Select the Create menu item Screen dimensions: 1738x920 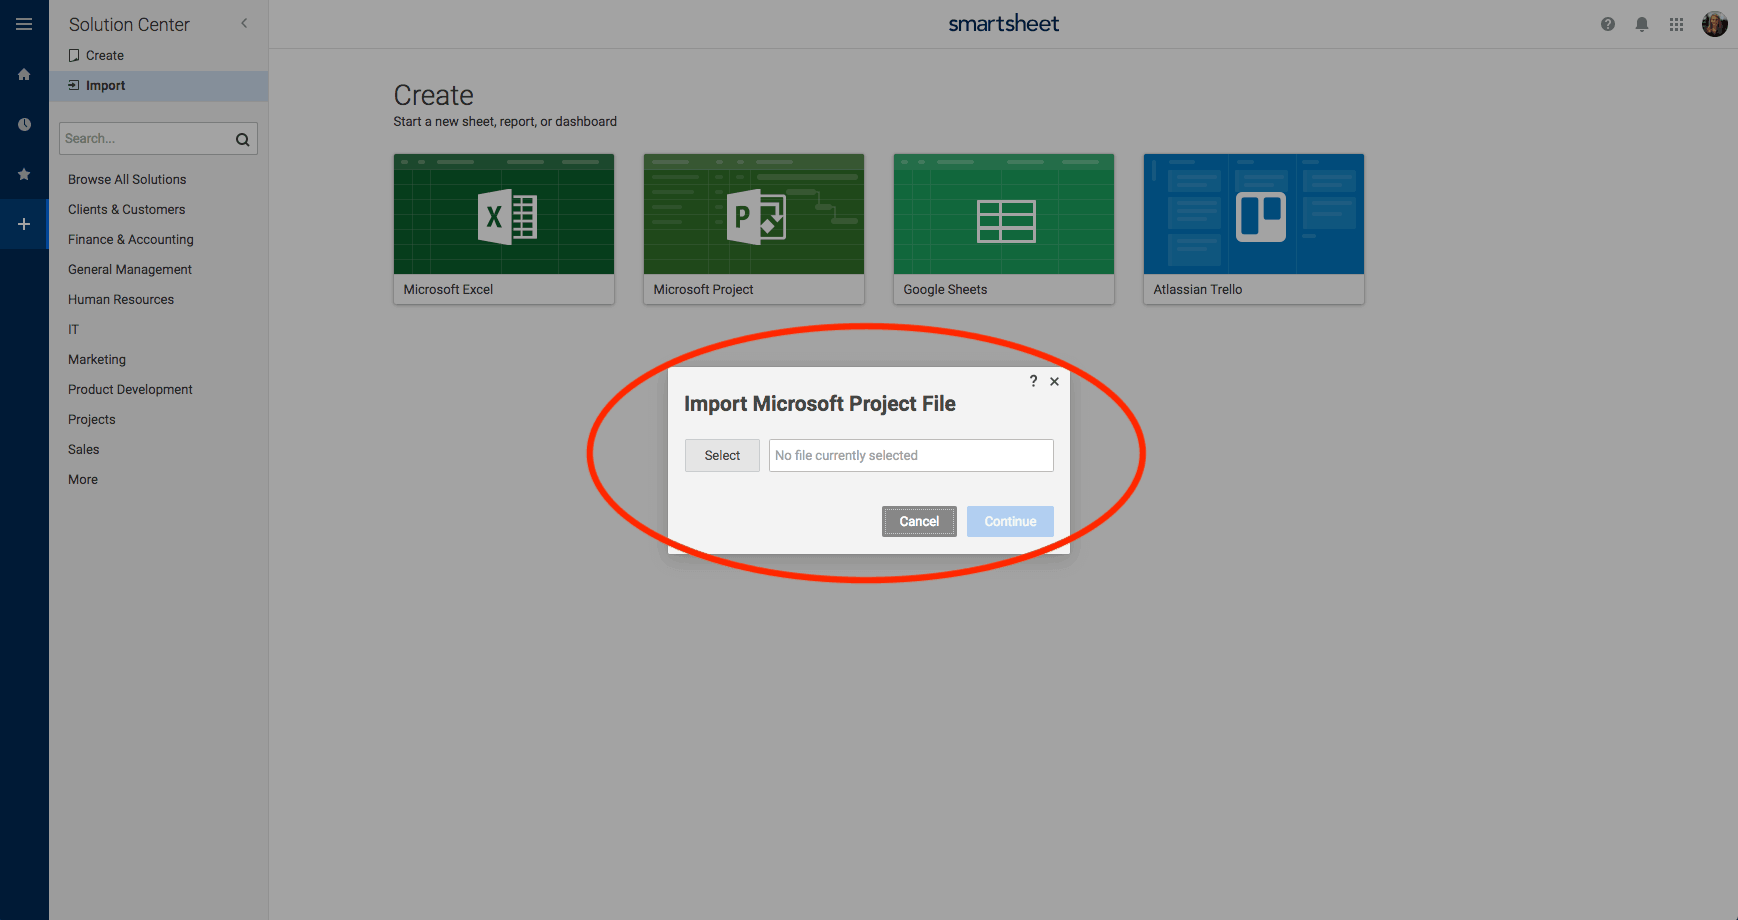pos(104,56)
